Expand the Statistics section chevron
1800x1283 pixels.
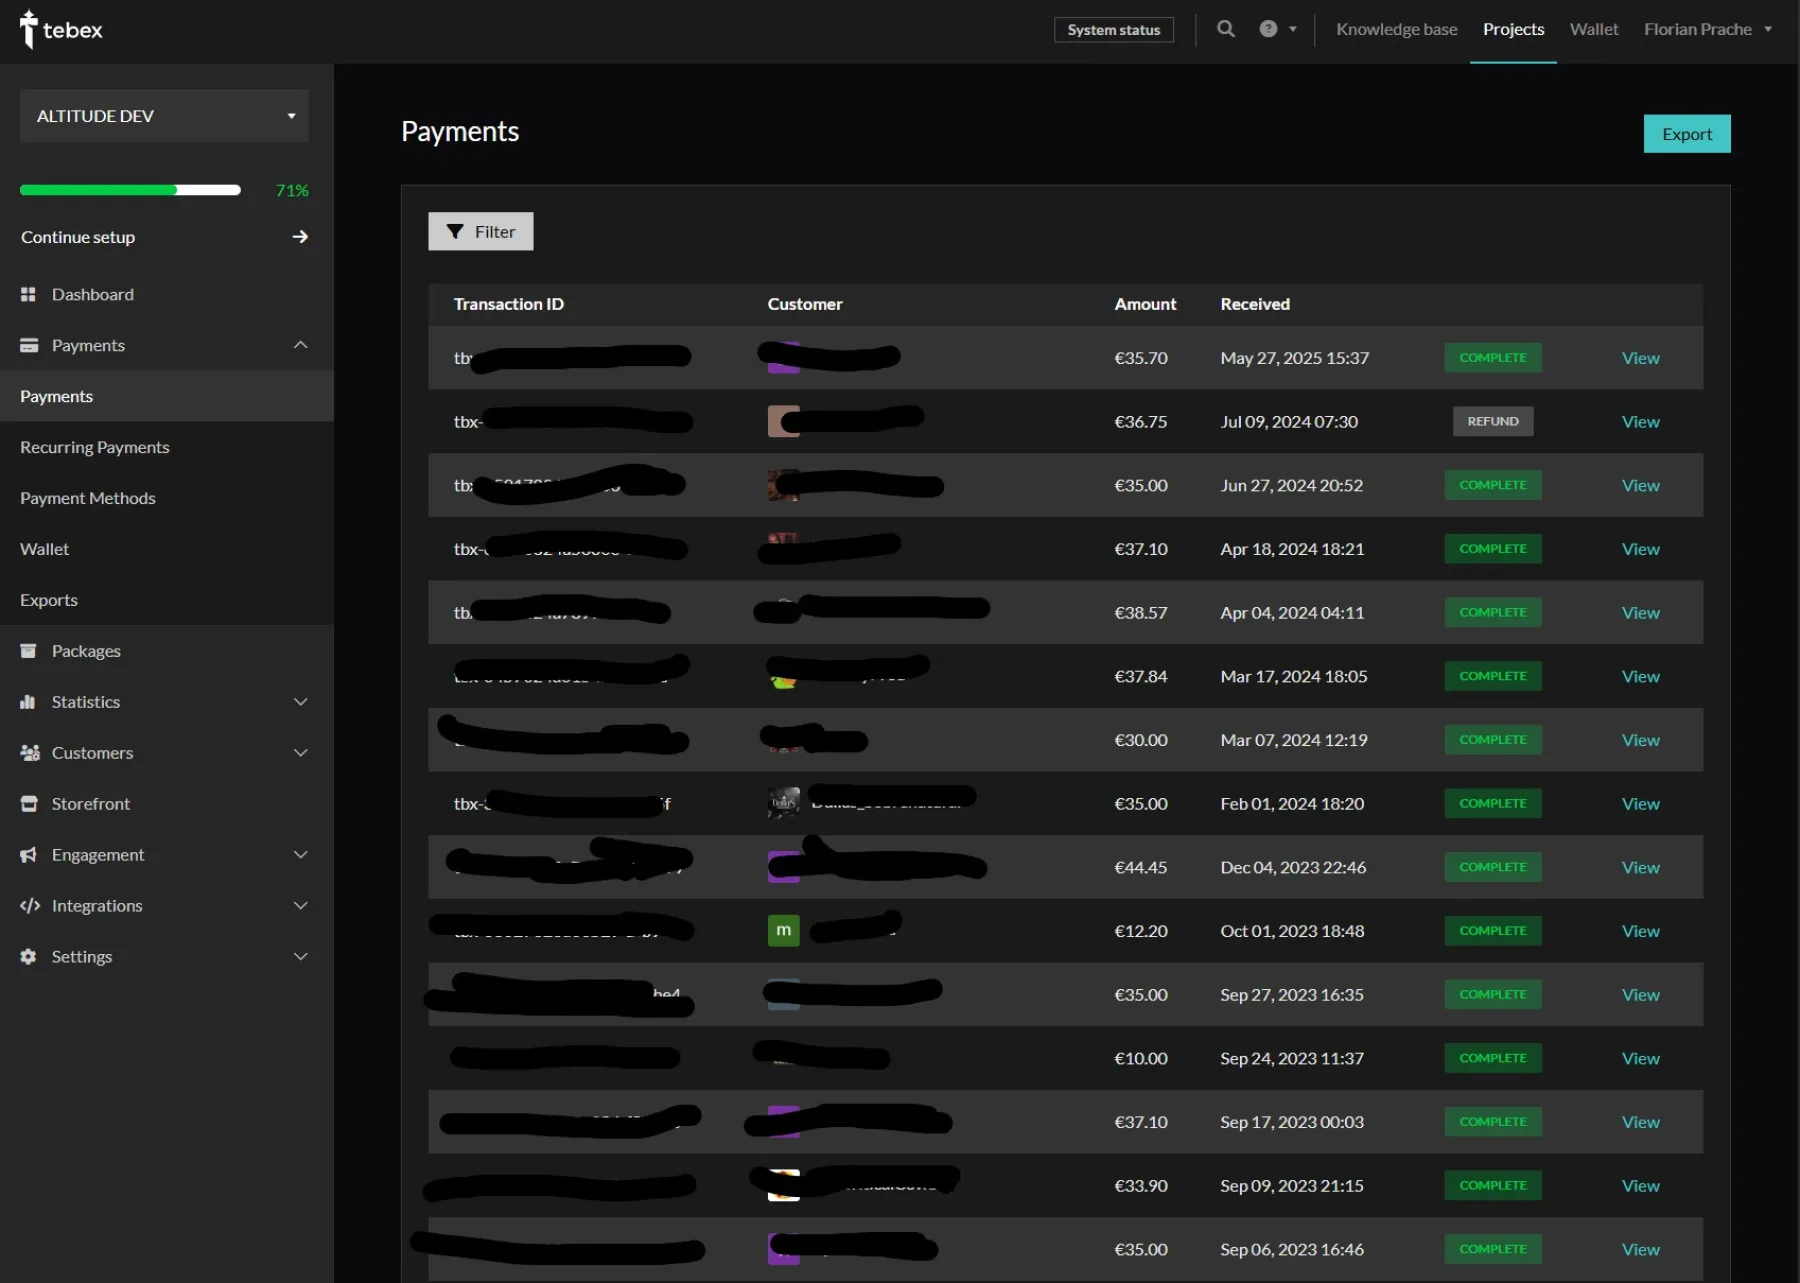tap(300, 702)
